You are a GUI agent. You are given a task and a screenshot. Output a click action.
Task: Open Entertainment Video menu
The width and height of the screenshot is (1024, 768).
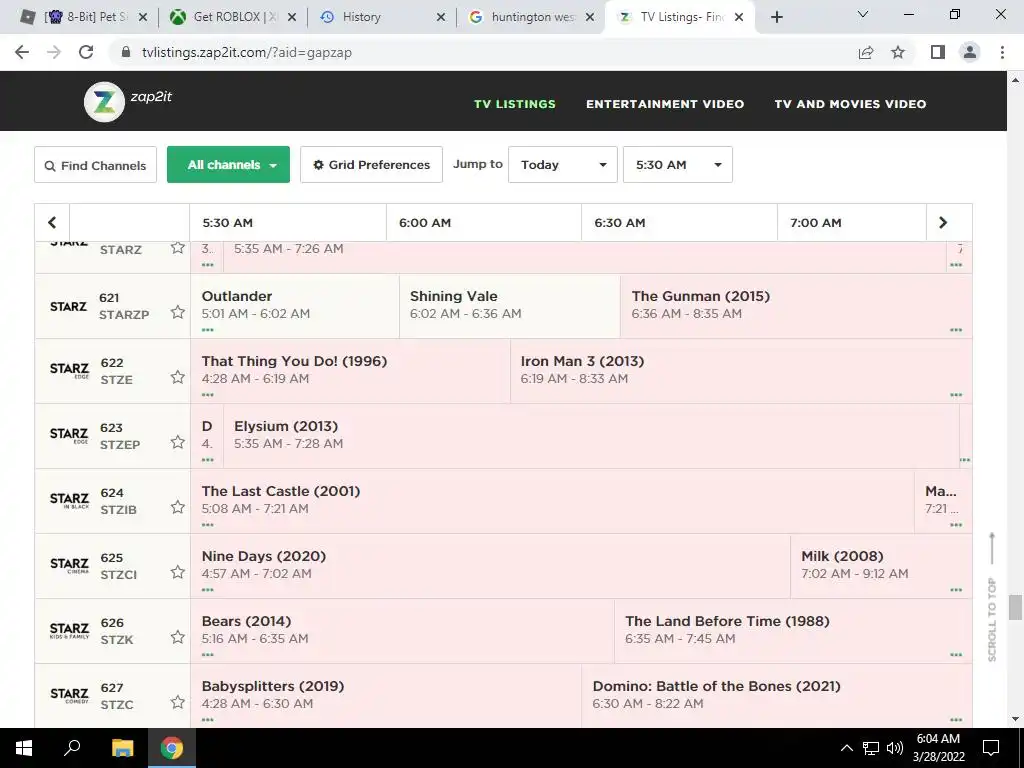(x=665, y=104)
